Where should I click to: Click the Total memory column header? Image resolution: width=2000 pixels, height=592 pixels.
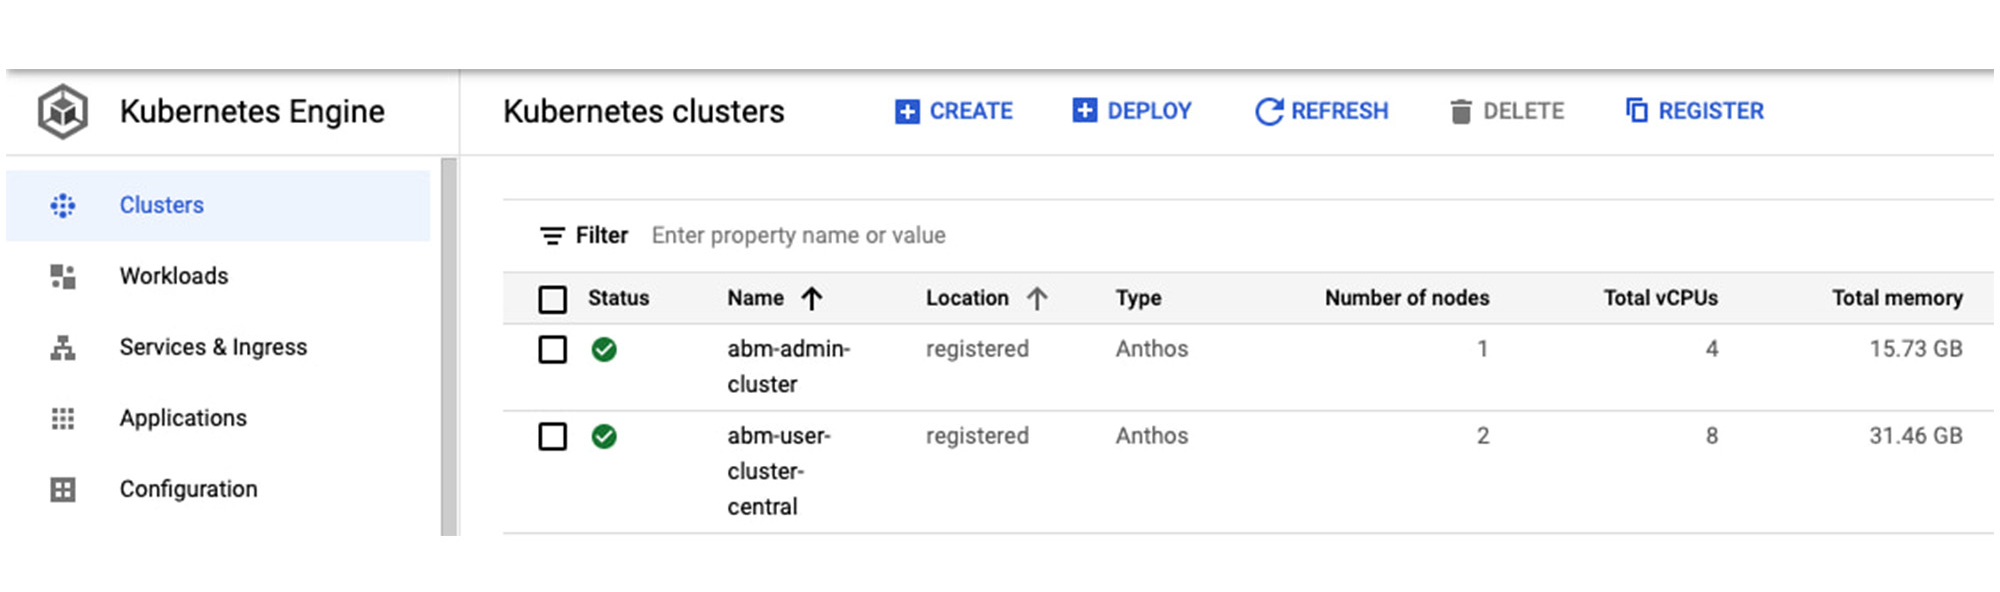coord(1897,298)
